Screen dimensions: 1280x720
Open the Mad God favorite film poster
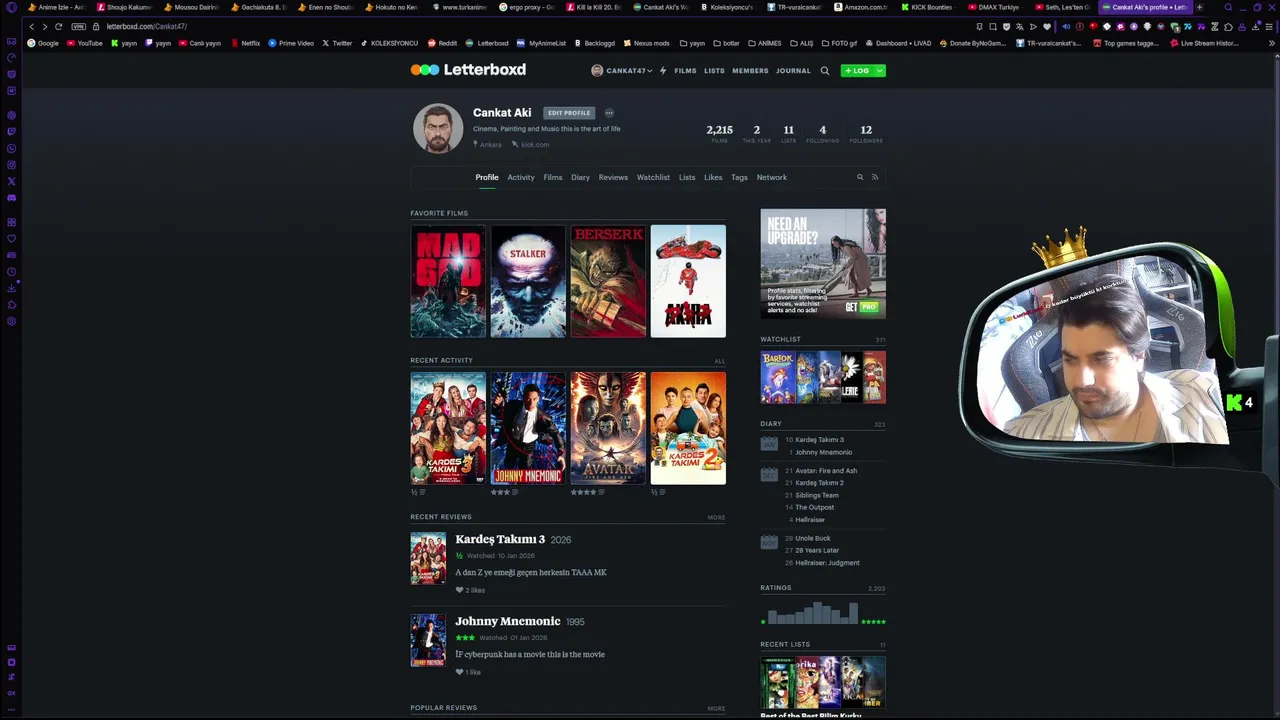coord(448,281)
